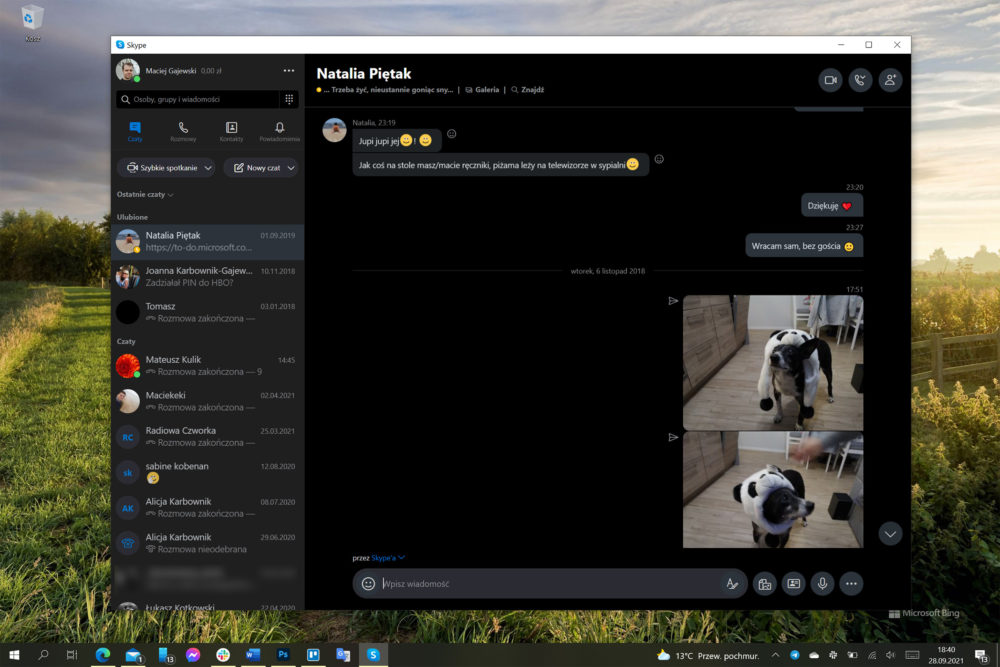Add people to chat icon
The image size is (1000, 667).
click(x=890, y=80)
